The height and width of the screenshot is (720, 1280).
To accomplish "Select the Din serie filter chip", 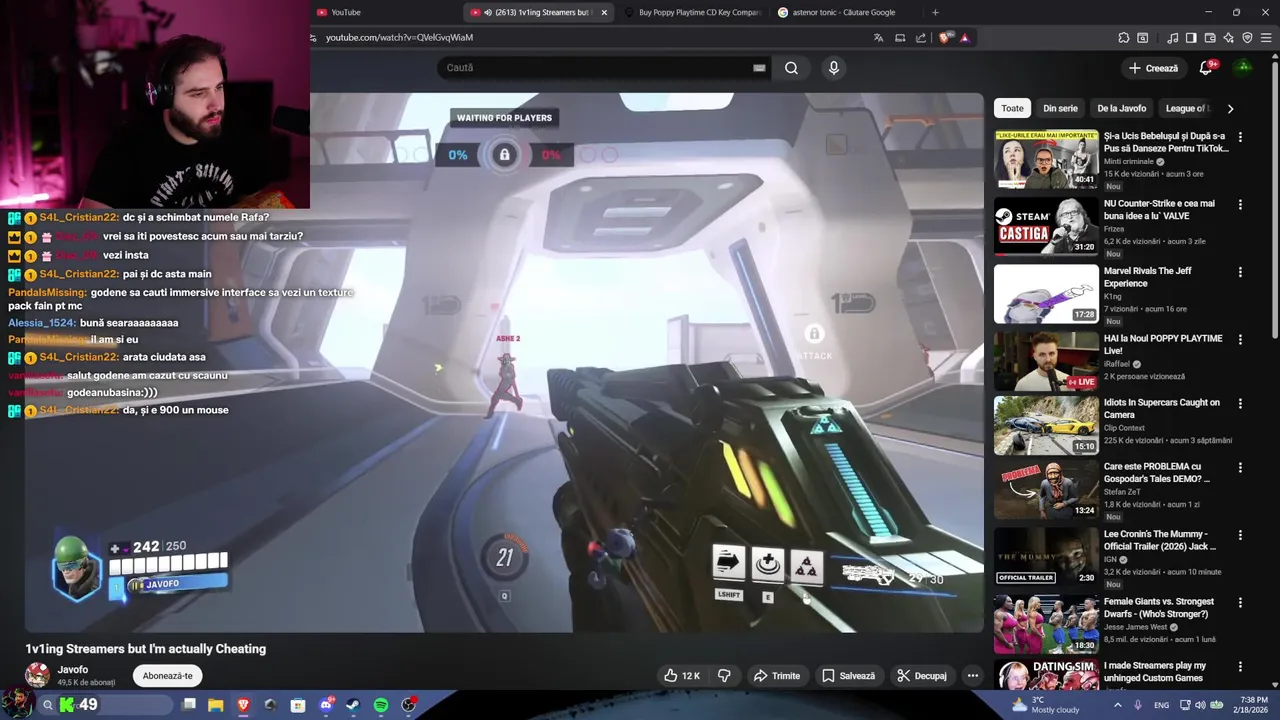I will 1060,108.
